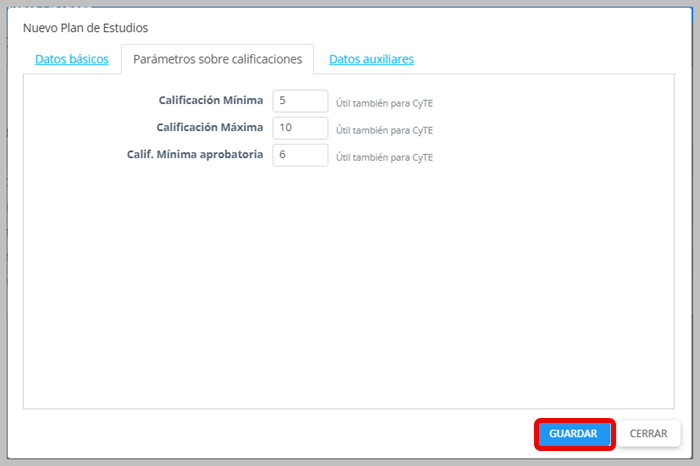Click the Calificación Máxima label
The width and height of the screenshot is (700, 466).
click(x=209, y=128)
